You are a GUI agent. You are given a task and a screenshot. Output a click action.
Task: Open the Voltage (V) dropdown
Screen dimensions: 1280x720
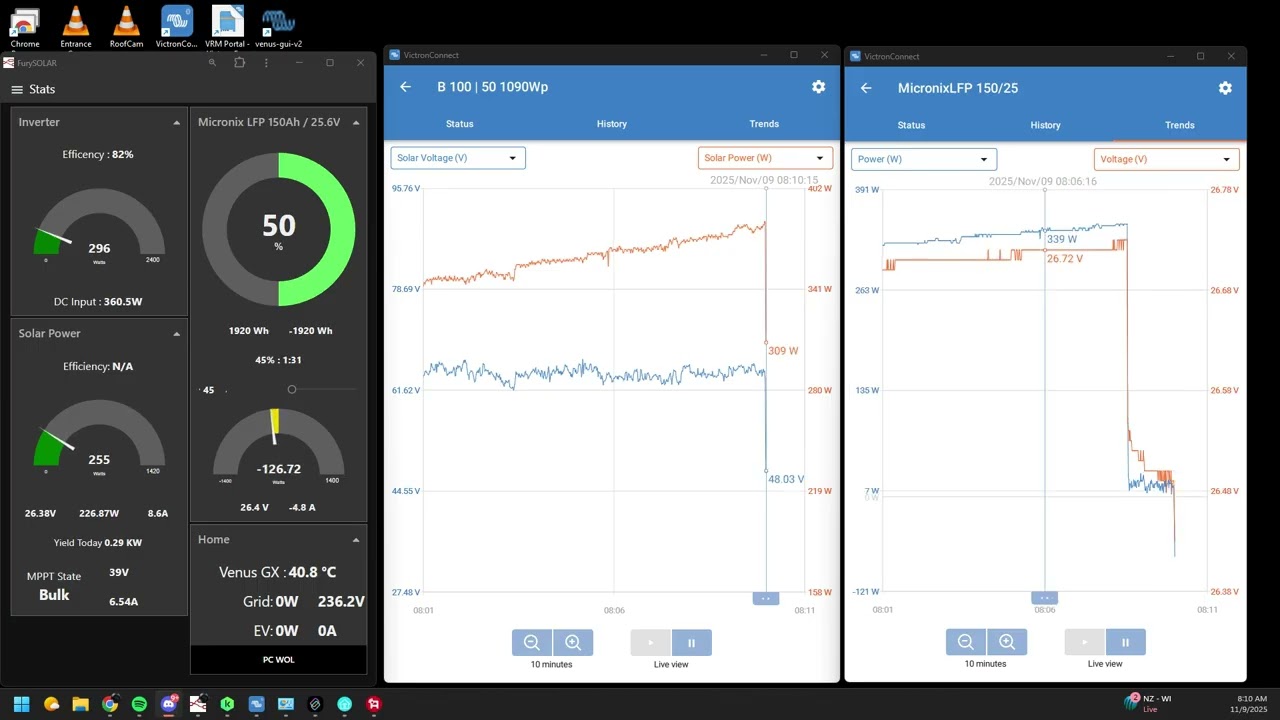coord(1166,159)
